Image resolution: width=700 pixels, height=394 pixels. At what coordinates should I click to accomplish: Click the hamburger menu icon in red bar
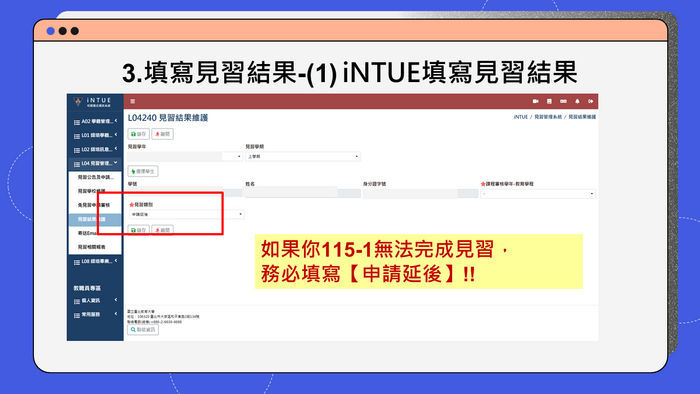[x=133, y=101]
